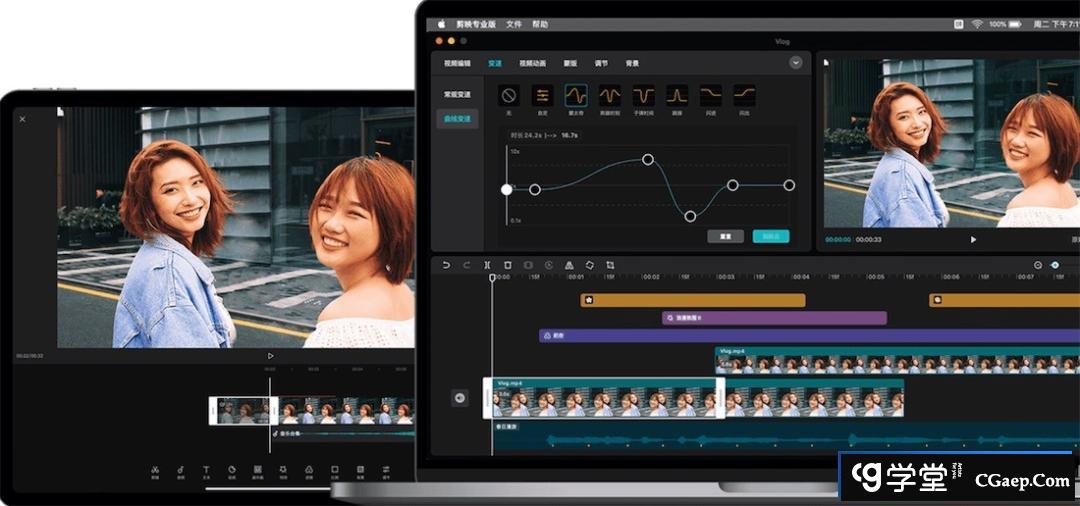Select the Montage speed curve preset
This screenshot has height=506, width=1080.
point(576,96)
